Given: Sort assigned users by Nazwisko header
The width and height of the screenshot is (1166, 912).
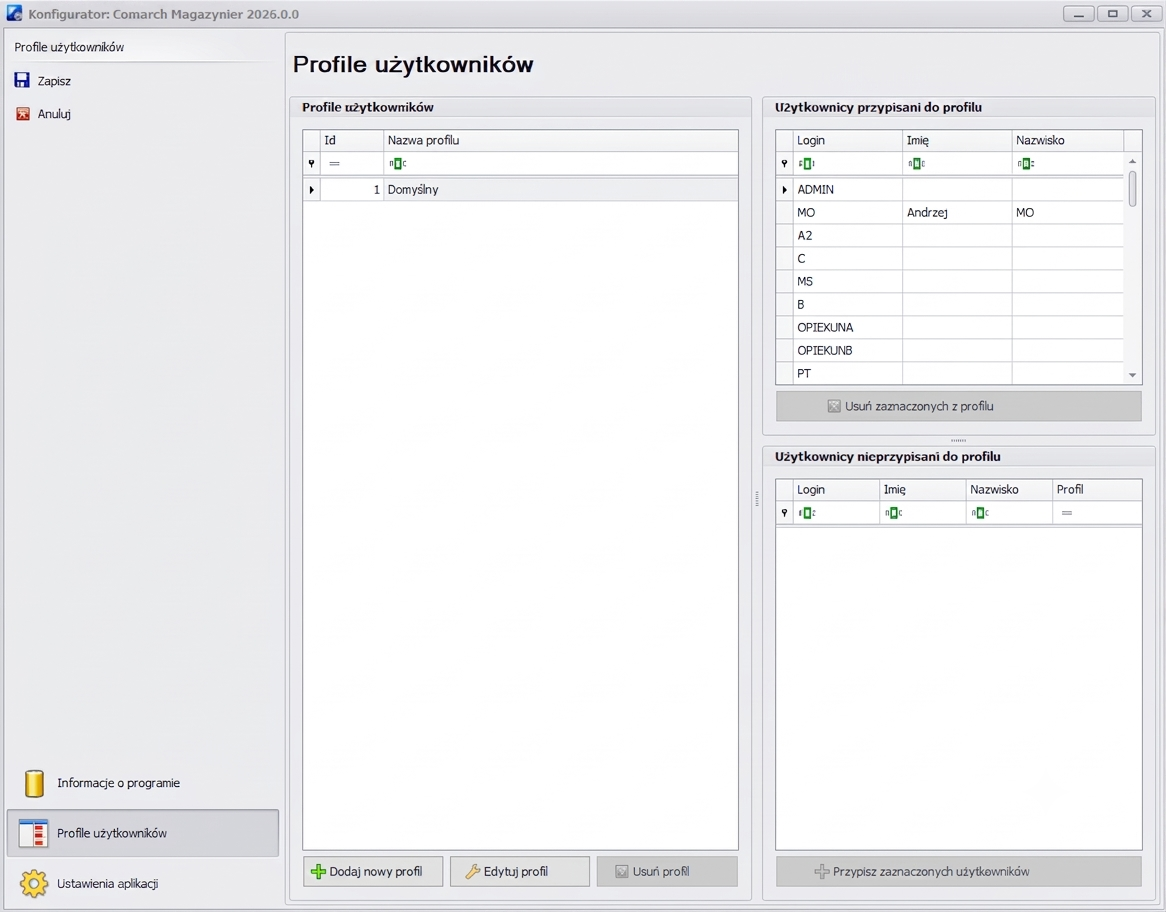Looking at the screenshot, I should 1067,141.
